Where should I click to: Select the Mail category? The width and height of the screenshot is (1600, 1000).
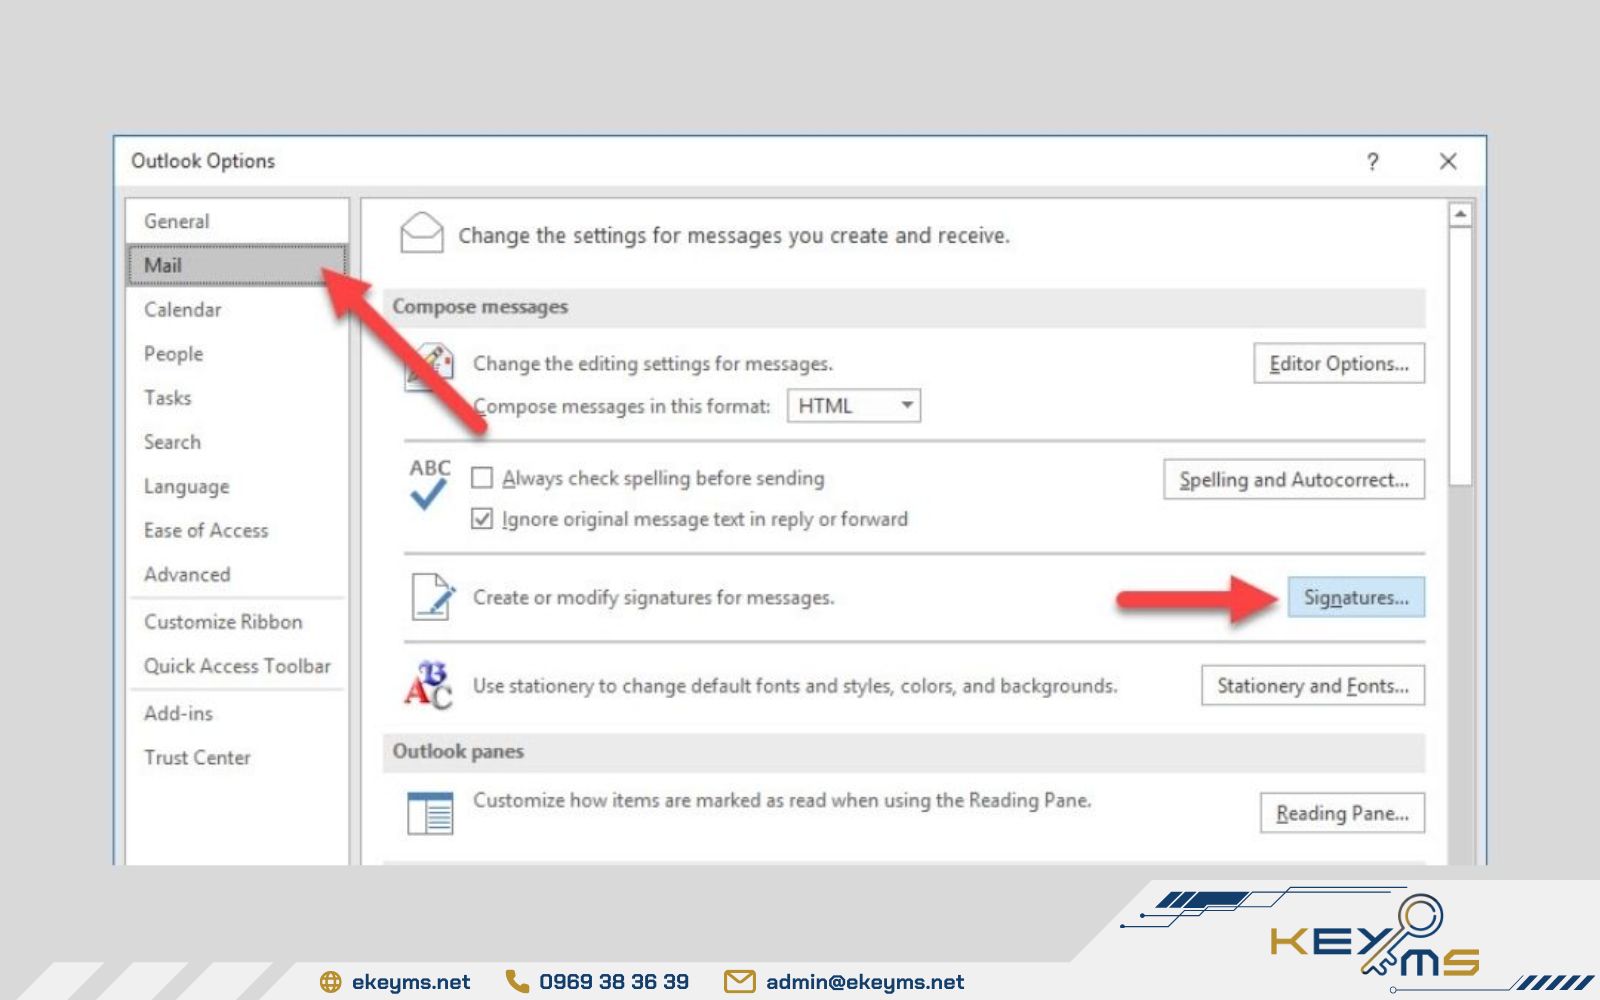click(x=237, y=265)
